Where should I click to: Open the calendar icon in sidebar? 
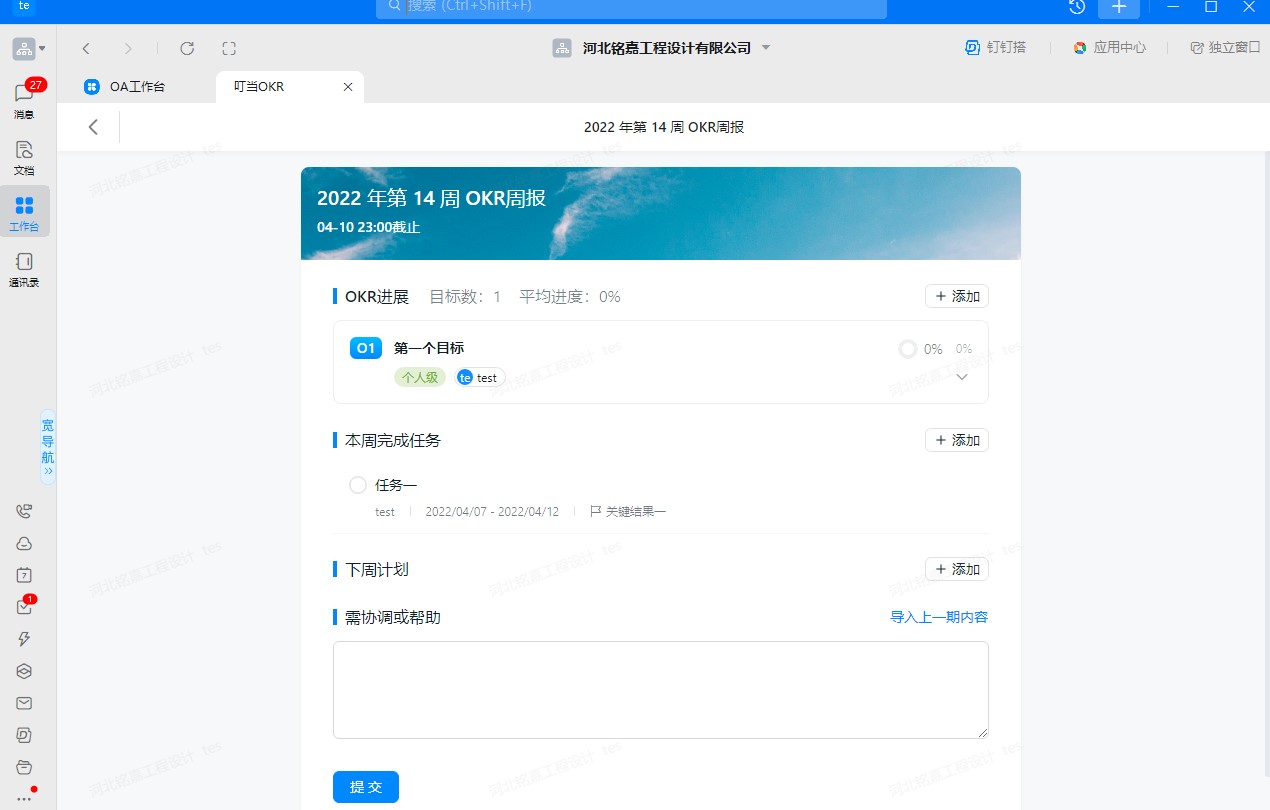(x=24, y=575)
